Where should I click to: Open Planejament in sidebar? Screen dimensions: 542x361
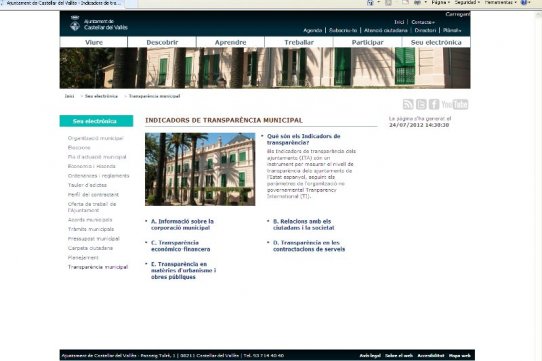click(83, 258)
